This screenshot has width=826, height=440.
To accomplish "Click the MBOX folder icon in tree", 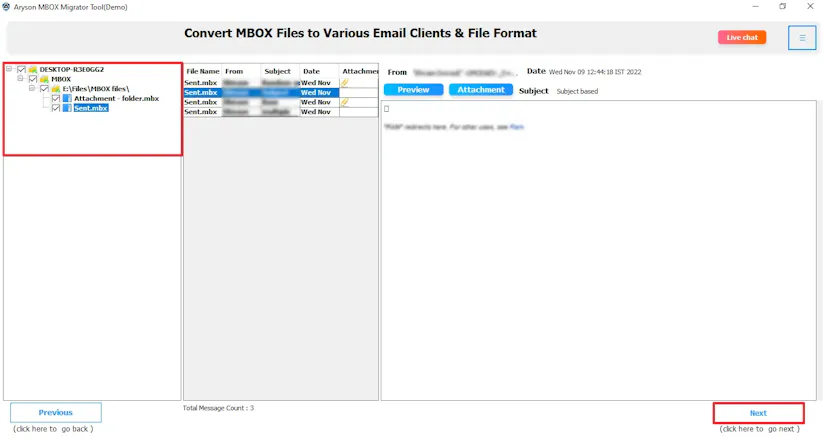I will point(44,79).
